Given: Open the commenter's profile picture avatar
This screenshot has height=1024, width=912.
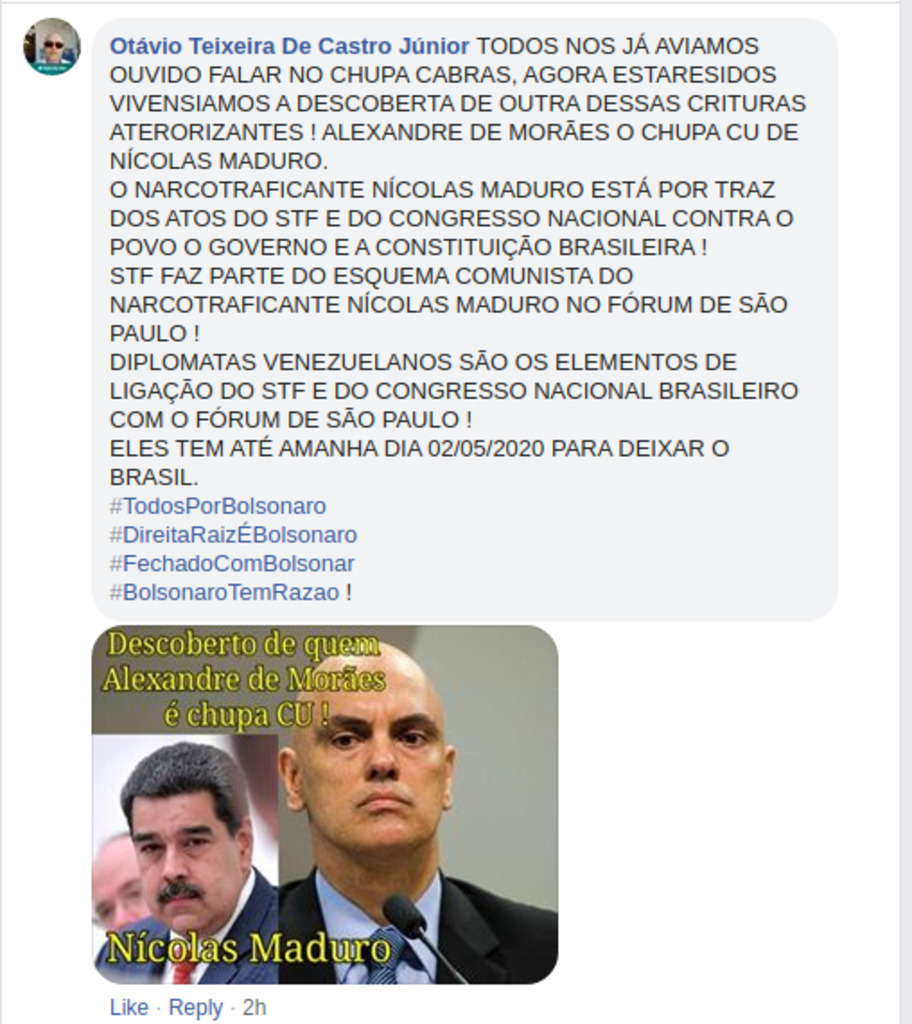Looking at the screenshot, I should [52, 46].
